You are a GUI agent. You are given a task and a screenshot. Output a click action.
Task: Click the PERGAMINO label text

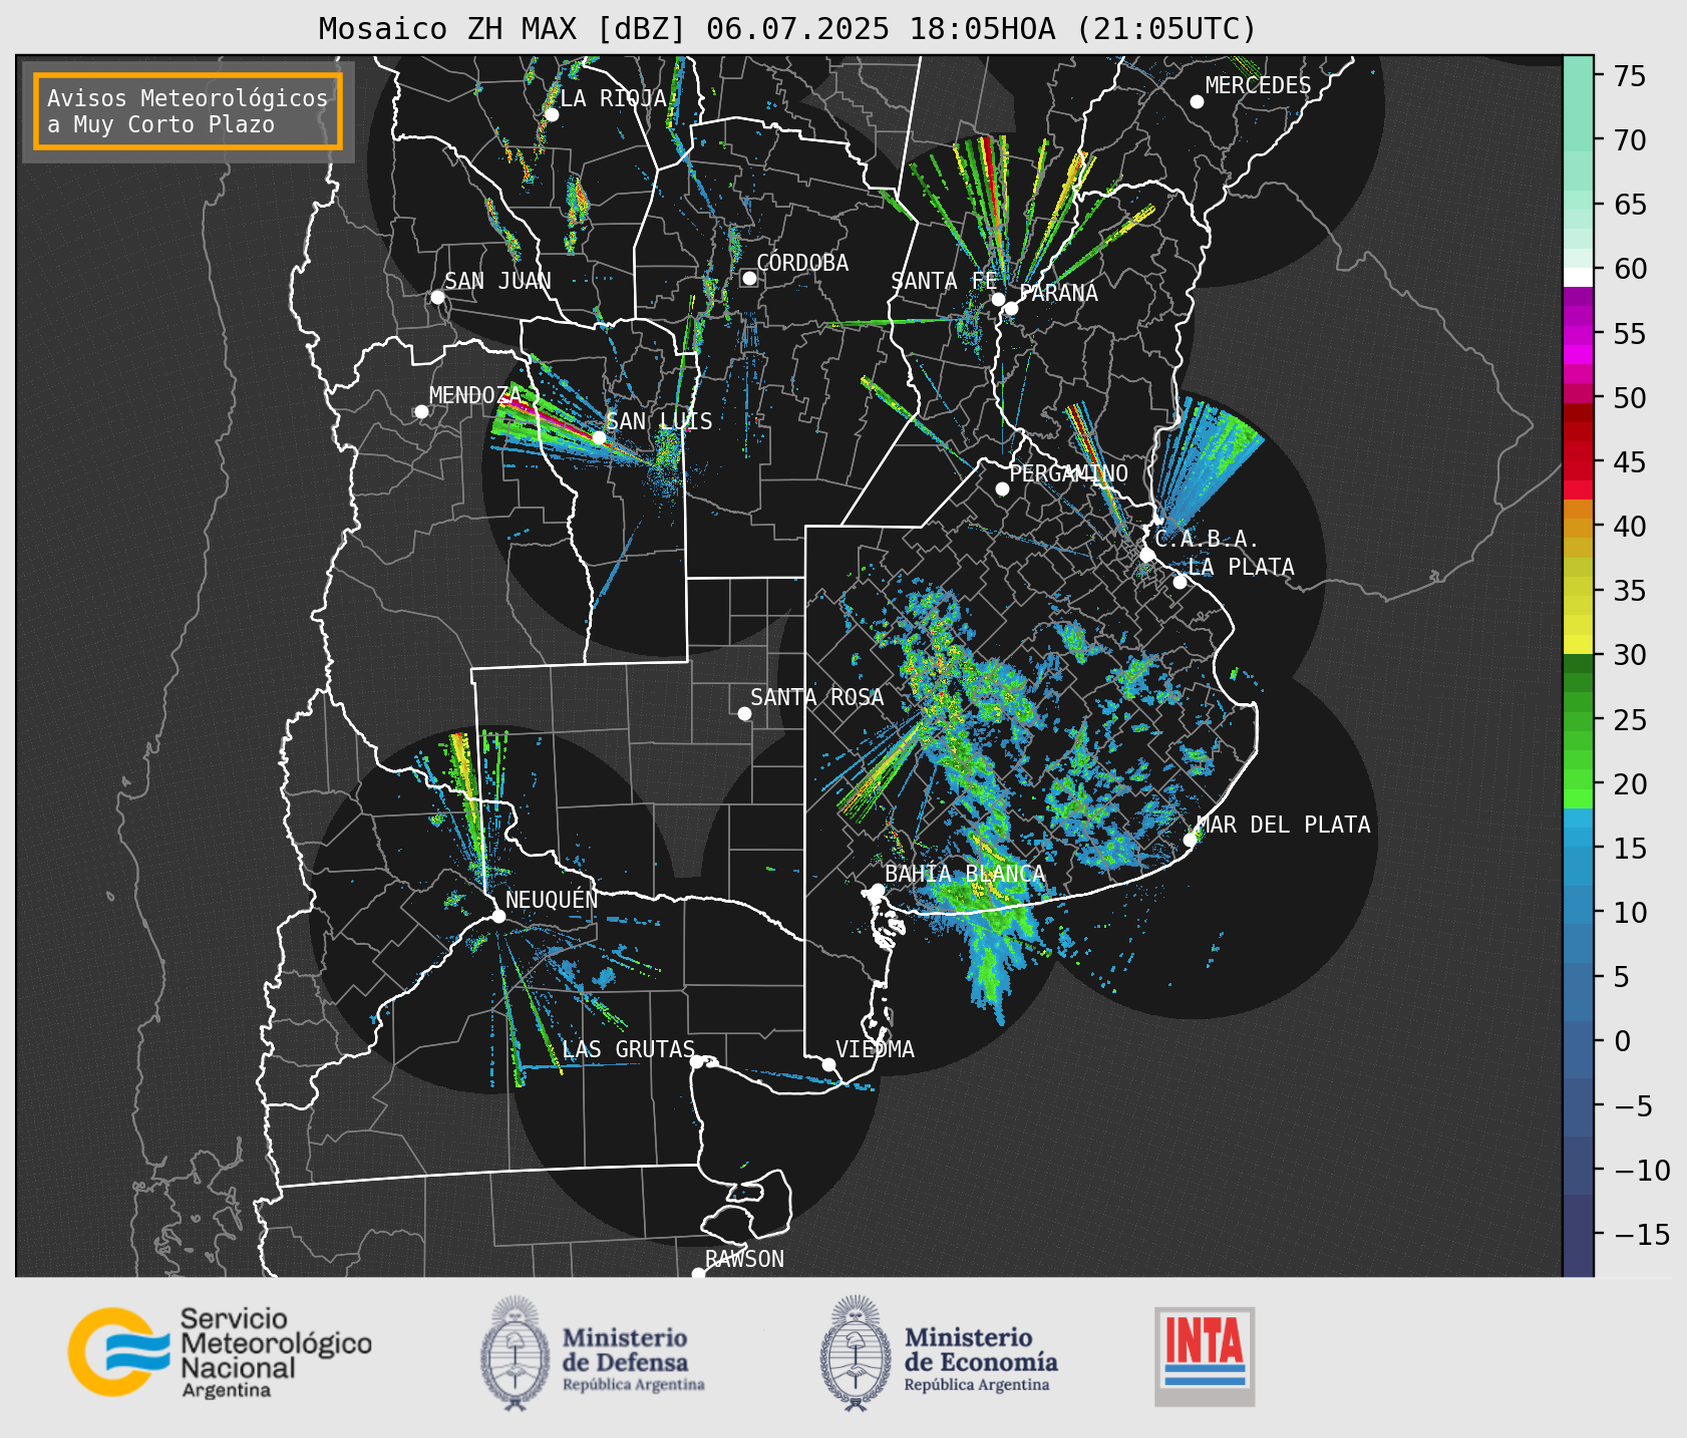1069,473
